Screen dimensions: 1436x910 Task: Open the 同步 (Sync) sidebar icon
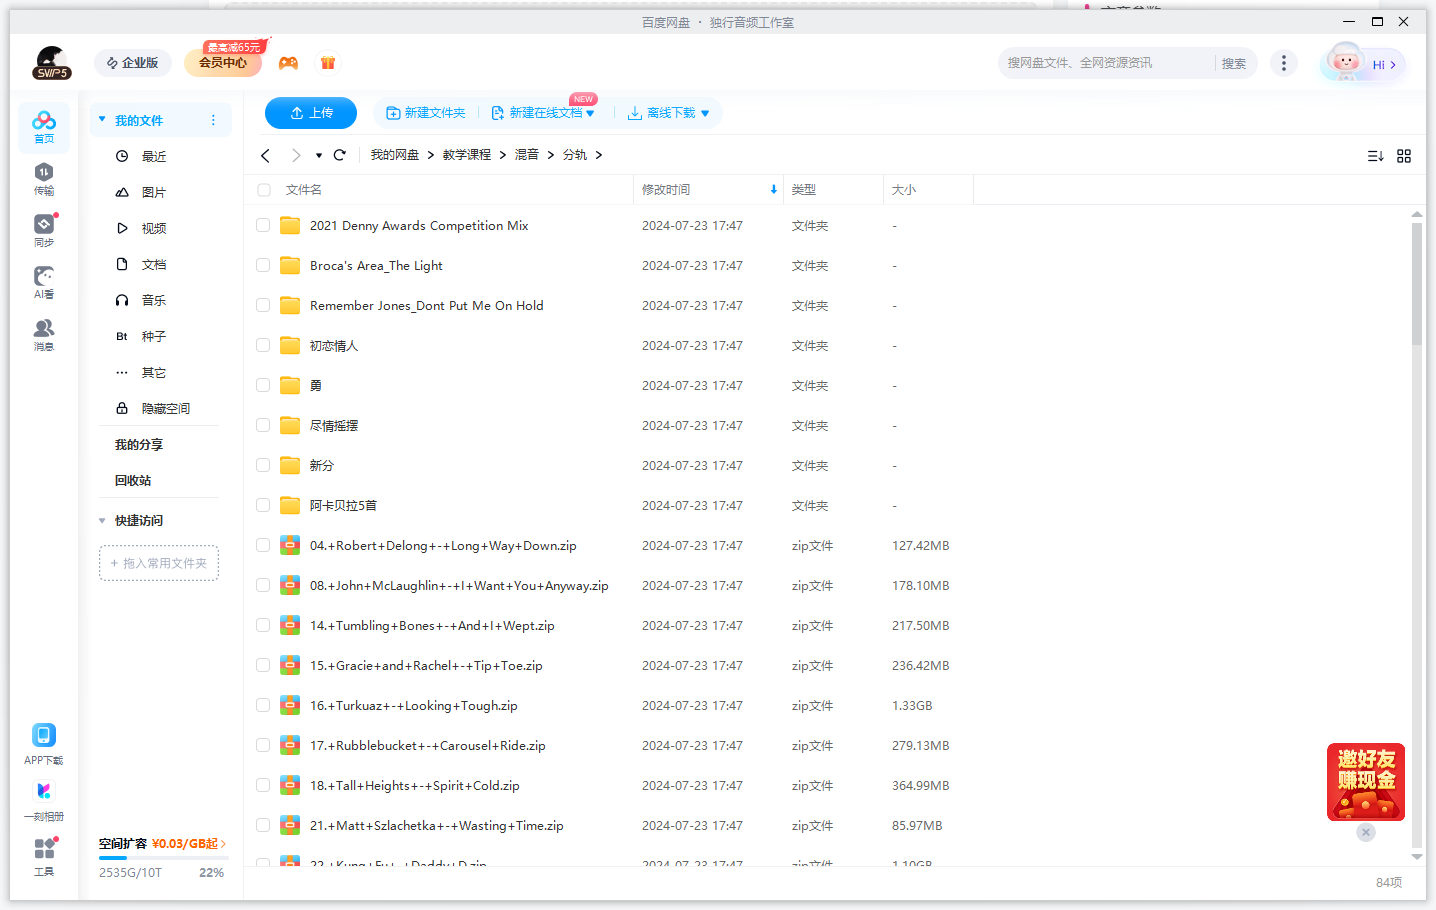pos(44,230)
